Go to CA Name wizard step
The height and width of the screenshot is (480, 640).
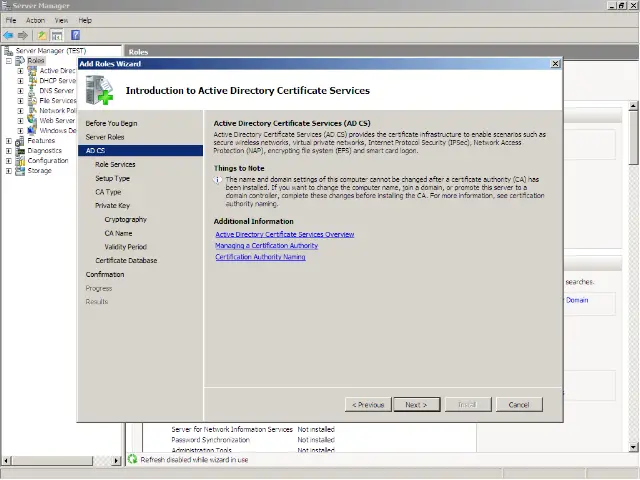pos(118,233)
